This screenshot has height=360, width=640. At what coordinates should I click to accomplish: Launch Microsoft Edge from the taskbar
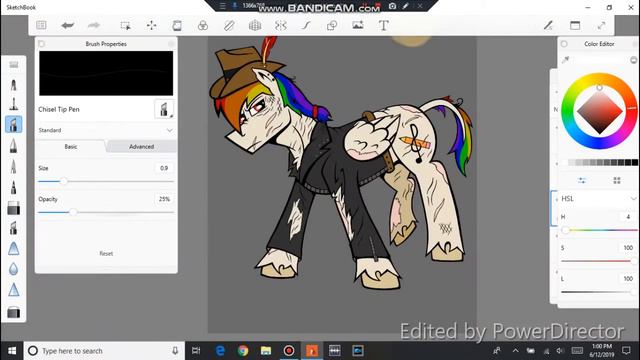coord(220,351)
